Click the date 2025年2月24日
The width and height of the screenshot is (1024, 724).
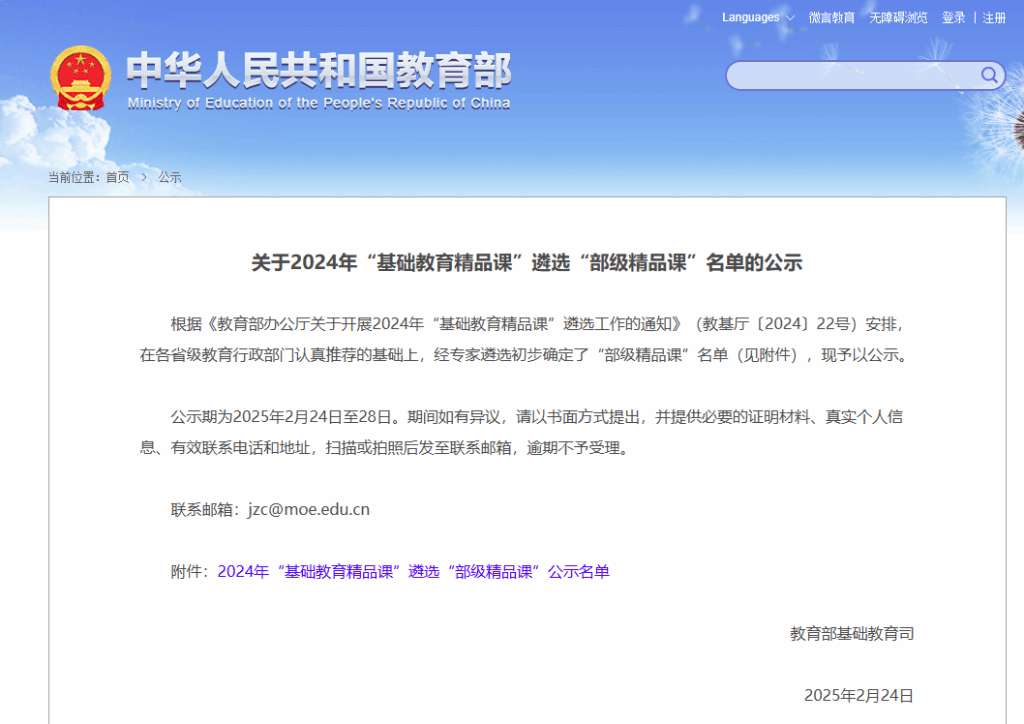[859, 695]
